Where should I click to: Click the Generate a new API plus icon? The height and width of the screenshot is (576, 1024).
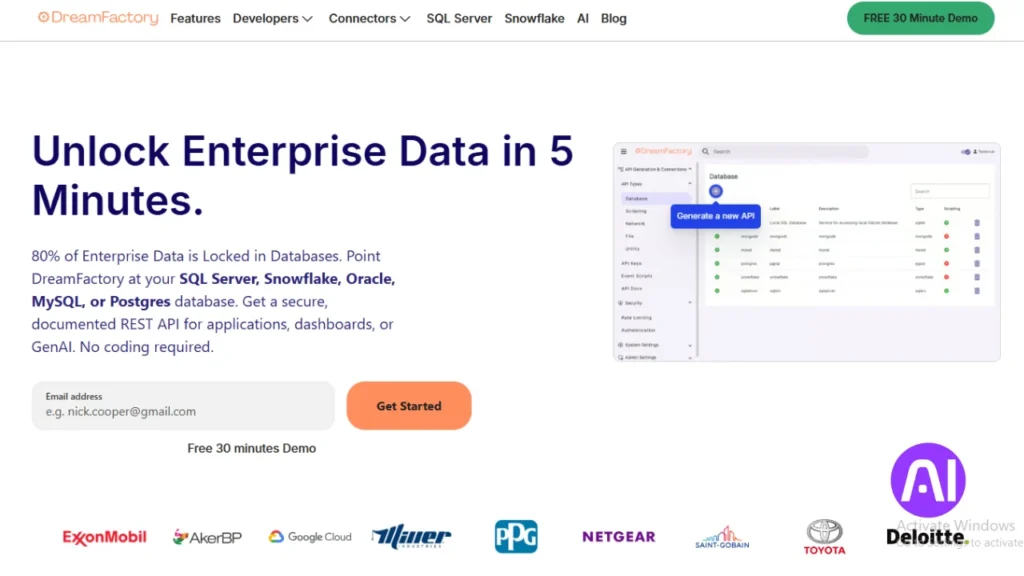[716, 191]
